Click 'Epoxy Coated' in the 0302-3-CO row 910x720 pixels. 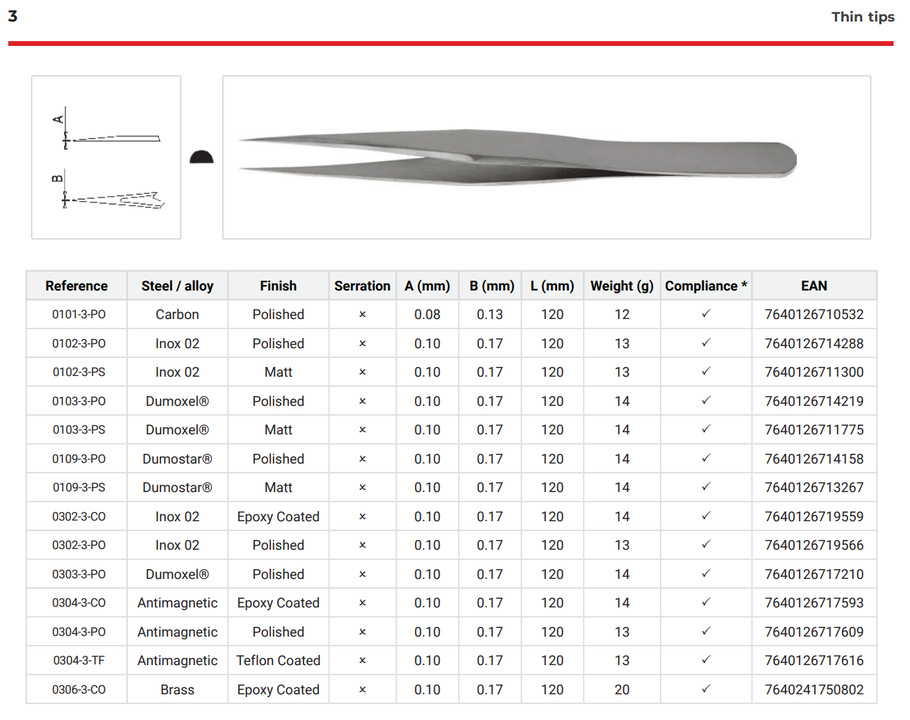279,516
